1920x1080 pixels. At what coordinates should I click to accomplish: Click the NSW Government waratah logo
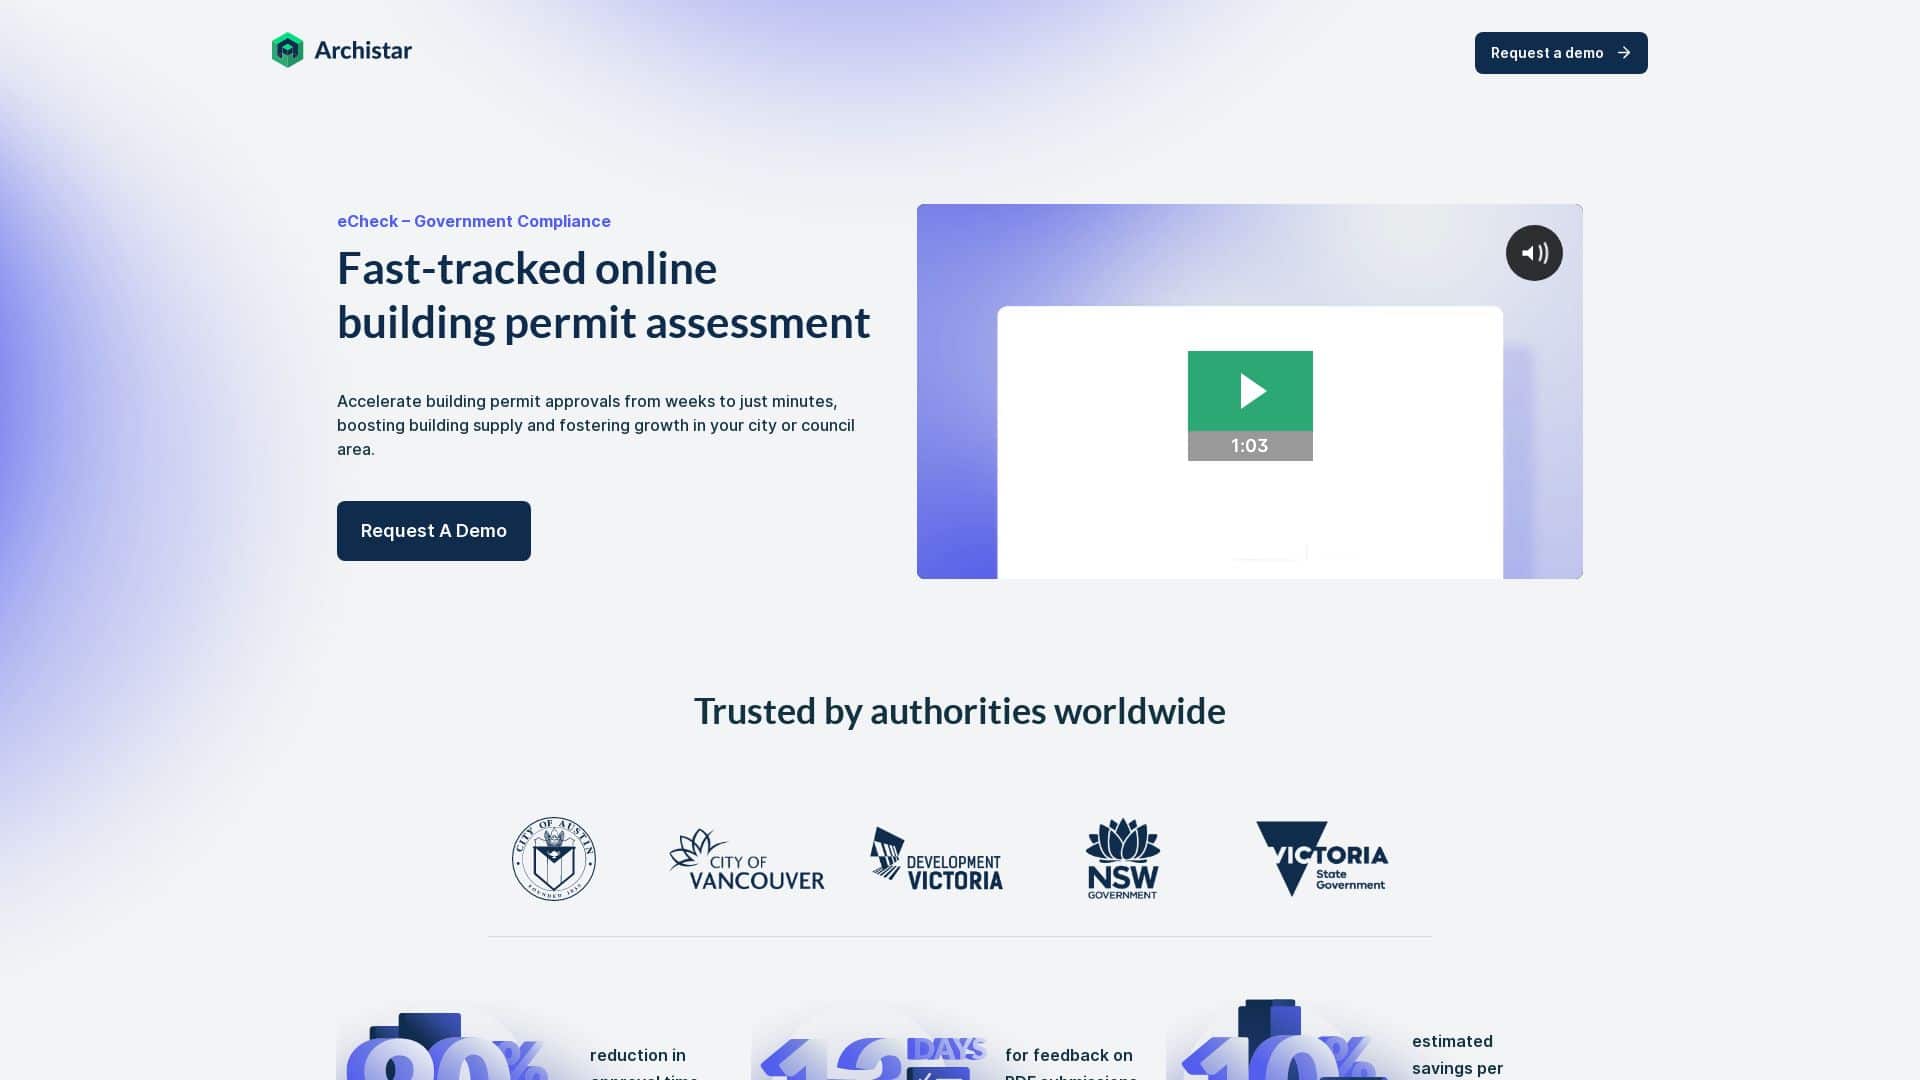(1123, 858)
